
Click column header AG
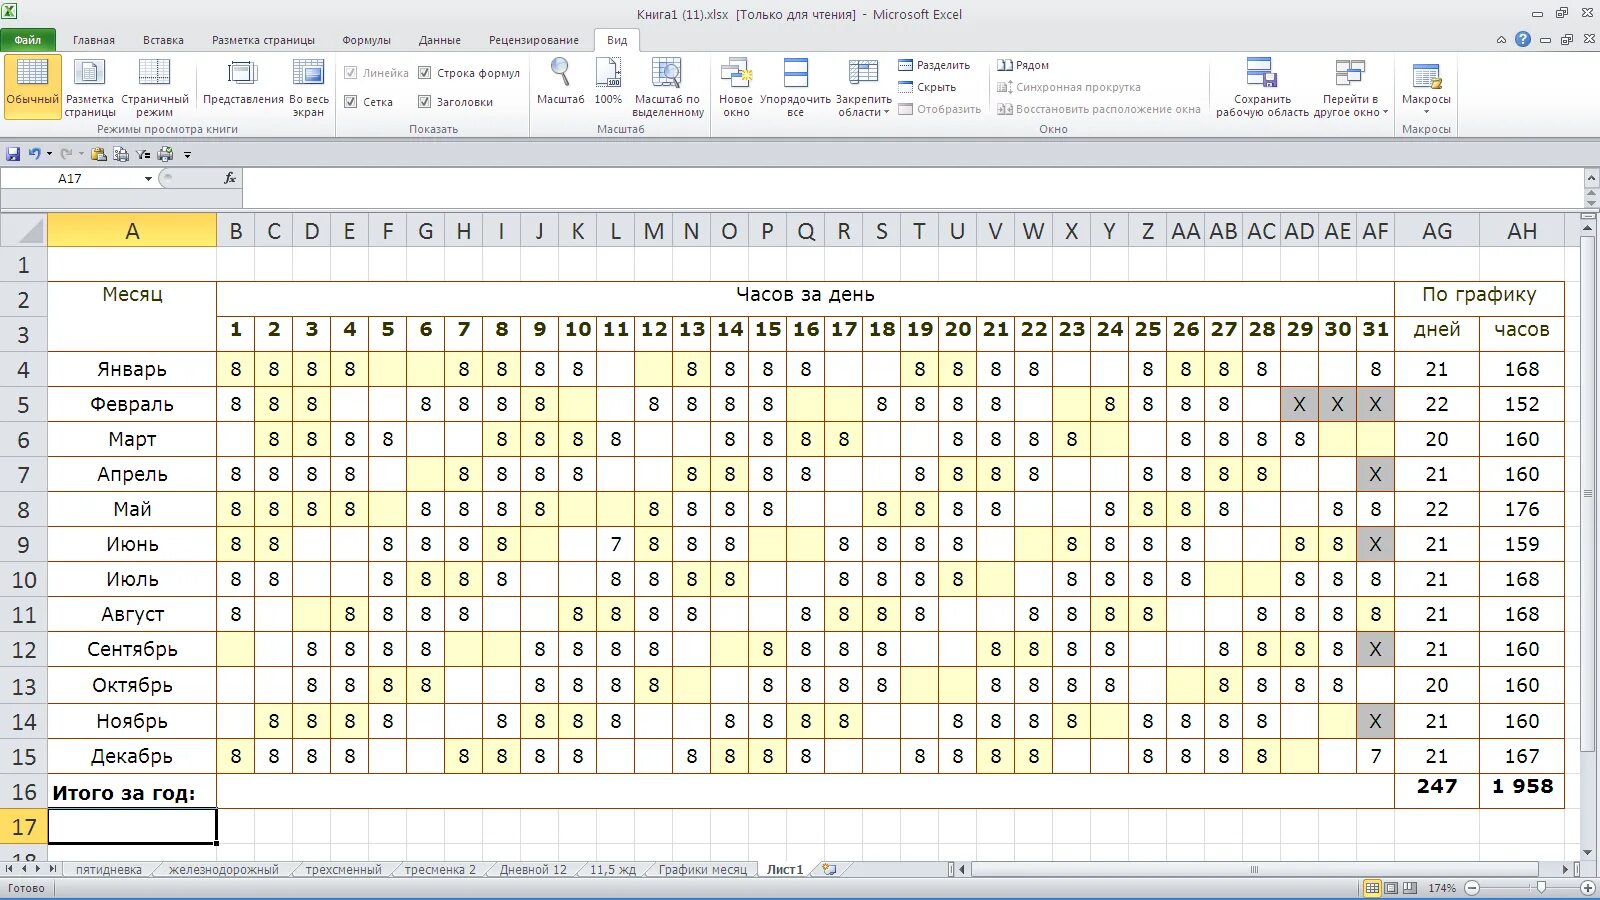pyautogui.click(x=1437, y=231)
